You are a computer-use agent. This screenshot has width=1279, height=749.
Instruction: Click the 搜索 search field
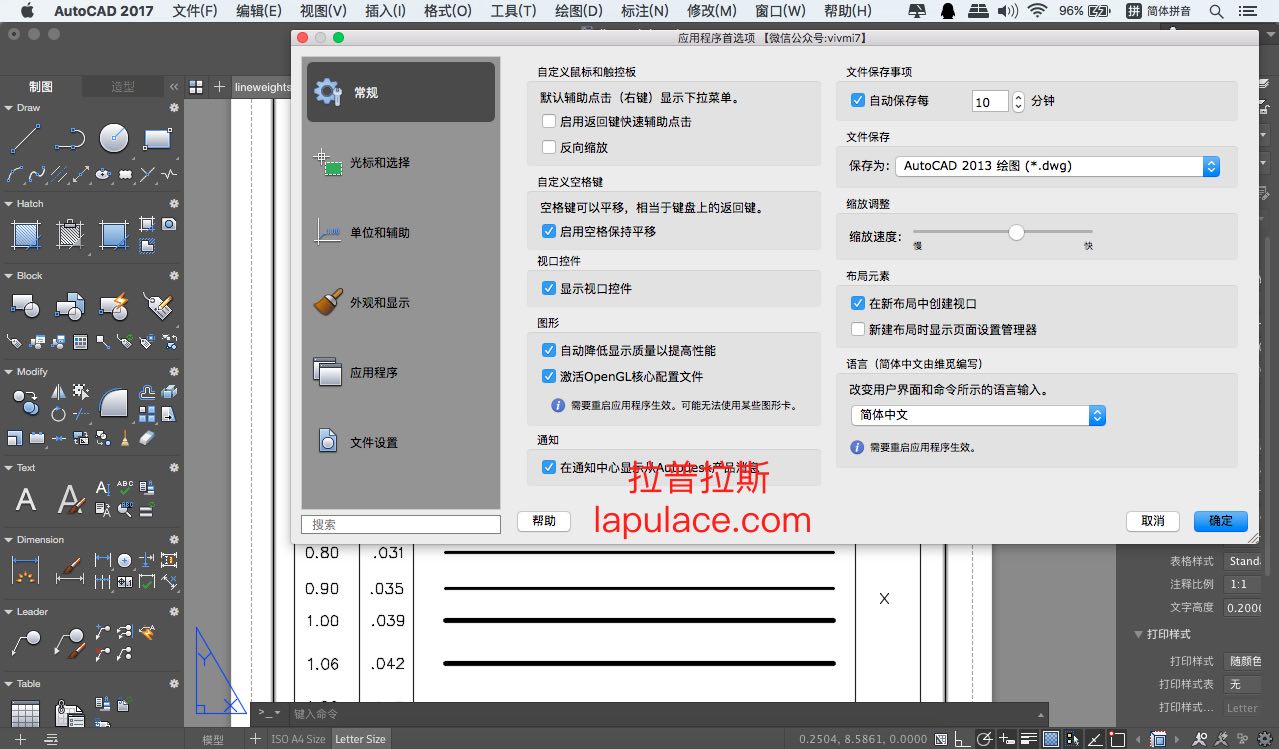[400, 524]
